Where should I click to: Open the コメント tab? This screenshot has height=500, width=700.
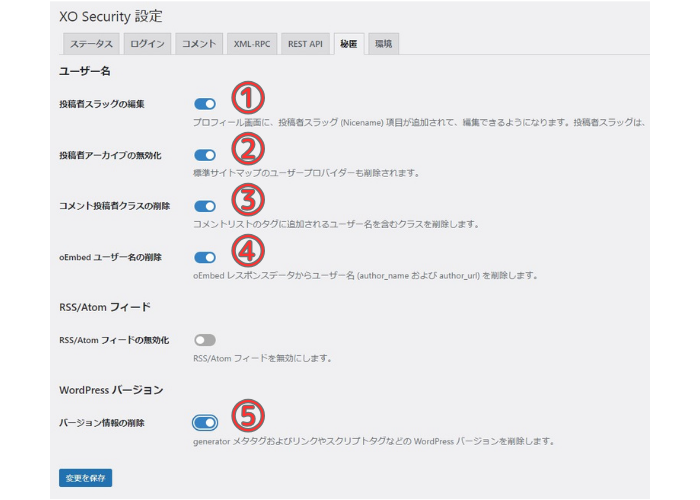[x=199, y=44]
